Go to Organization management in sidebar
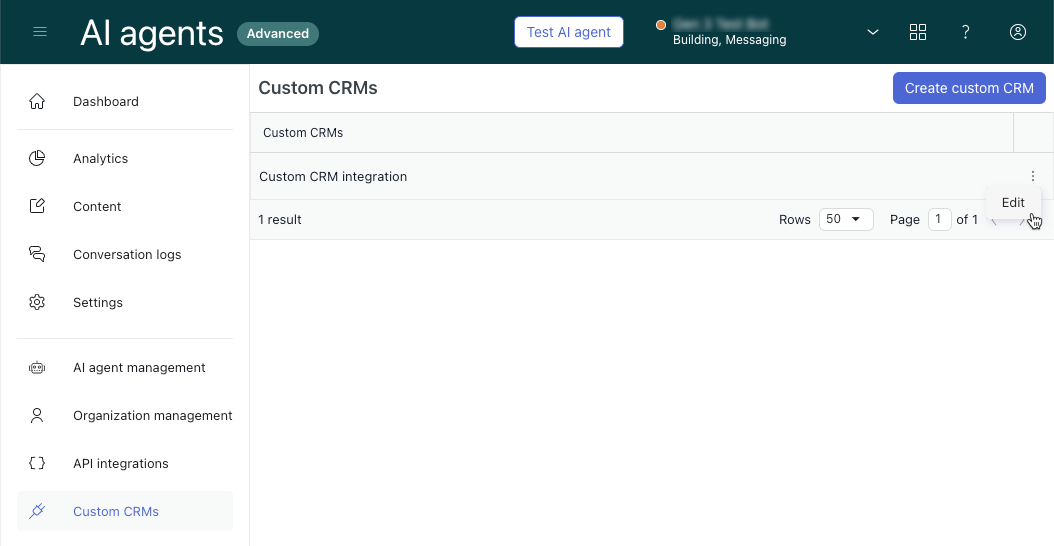Viewport: 1054px width, 546px height. (152, 415)
